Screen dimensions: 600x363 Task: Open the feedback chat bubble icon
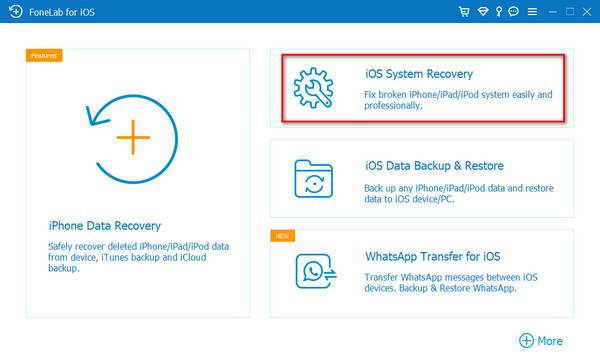coord(514,12)
